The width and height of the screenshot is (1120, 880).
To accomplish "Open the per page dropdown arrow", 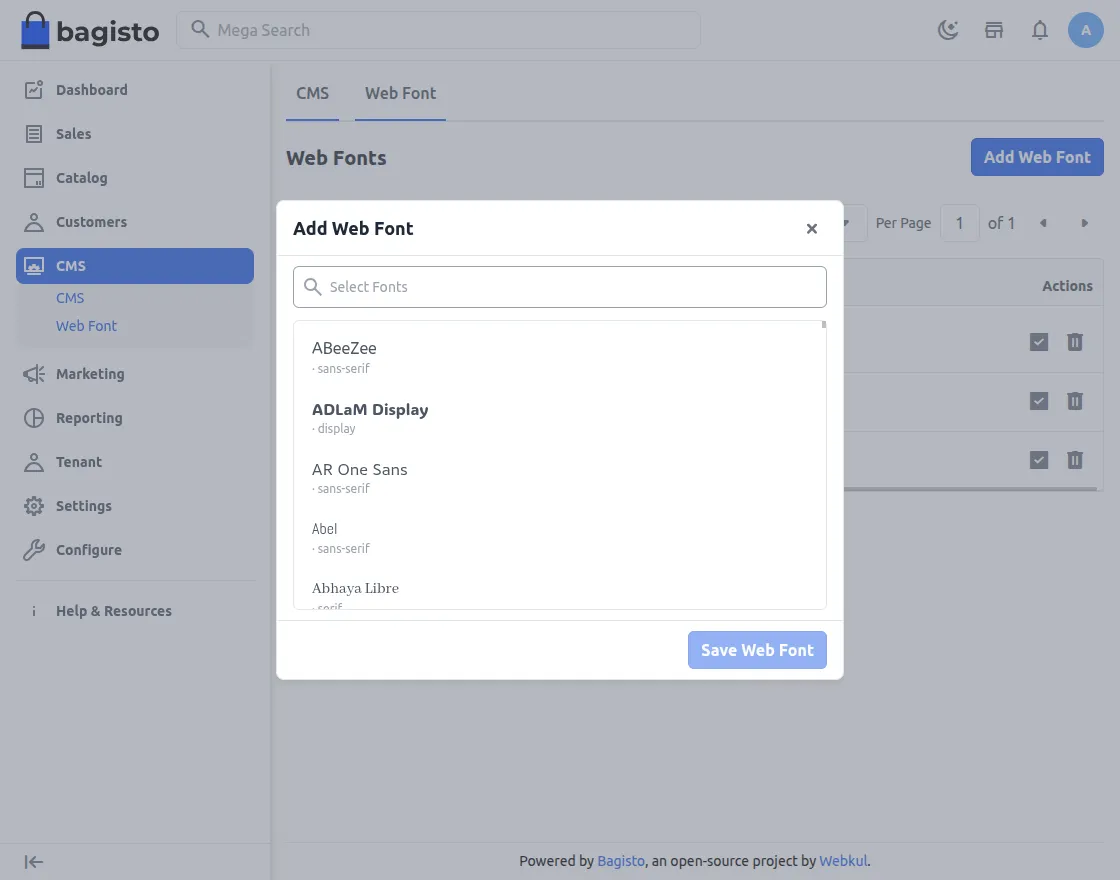I will (x=846, y=224).
